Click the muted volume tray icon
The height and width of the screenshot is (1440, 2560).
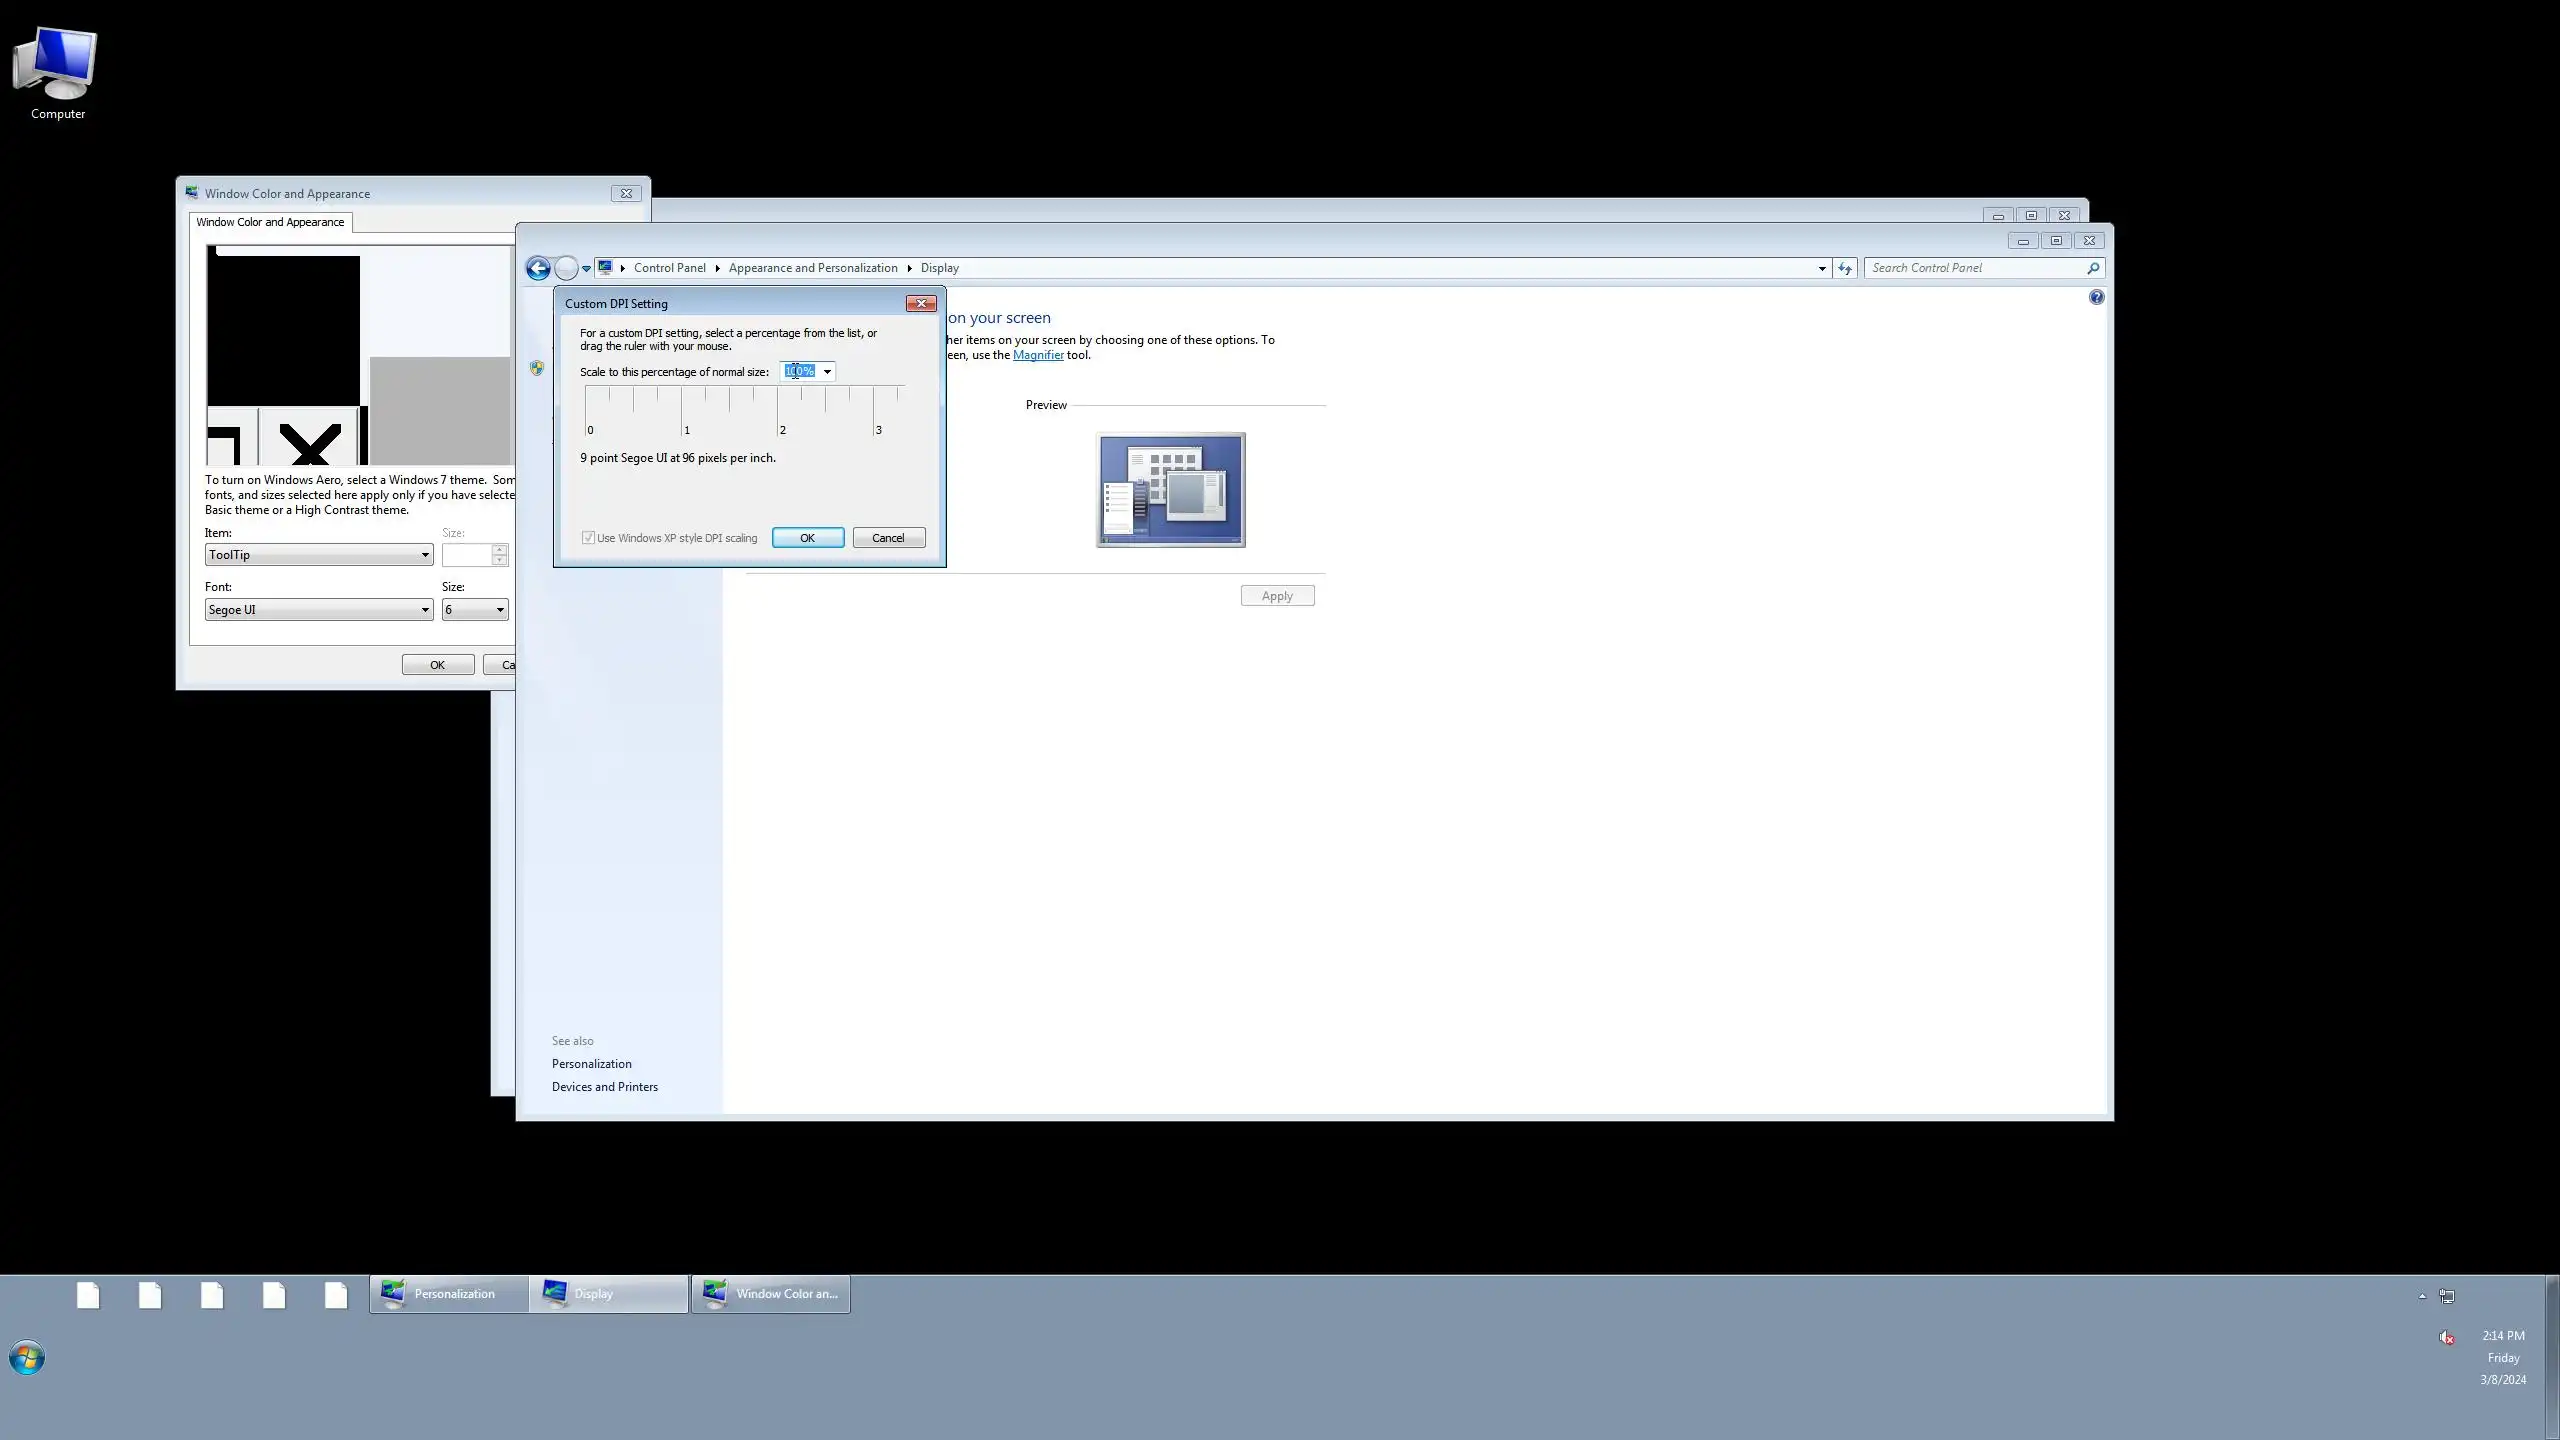click(2446, 1337)
